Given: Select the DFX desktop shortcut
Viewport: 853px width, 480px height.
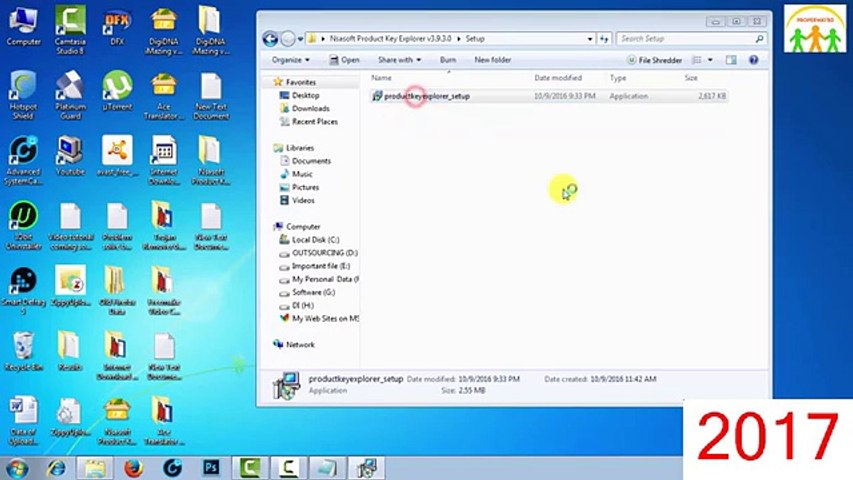Looking at the screenshot, I should [117, 28].
